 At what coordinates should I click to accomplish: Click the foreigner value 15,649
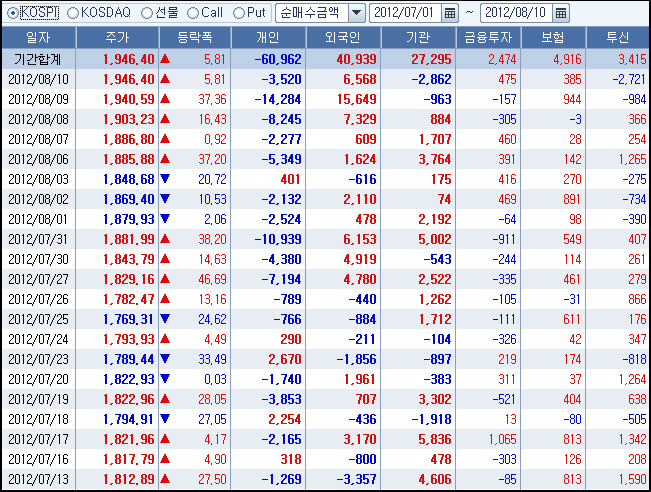[x=357, y=100]
